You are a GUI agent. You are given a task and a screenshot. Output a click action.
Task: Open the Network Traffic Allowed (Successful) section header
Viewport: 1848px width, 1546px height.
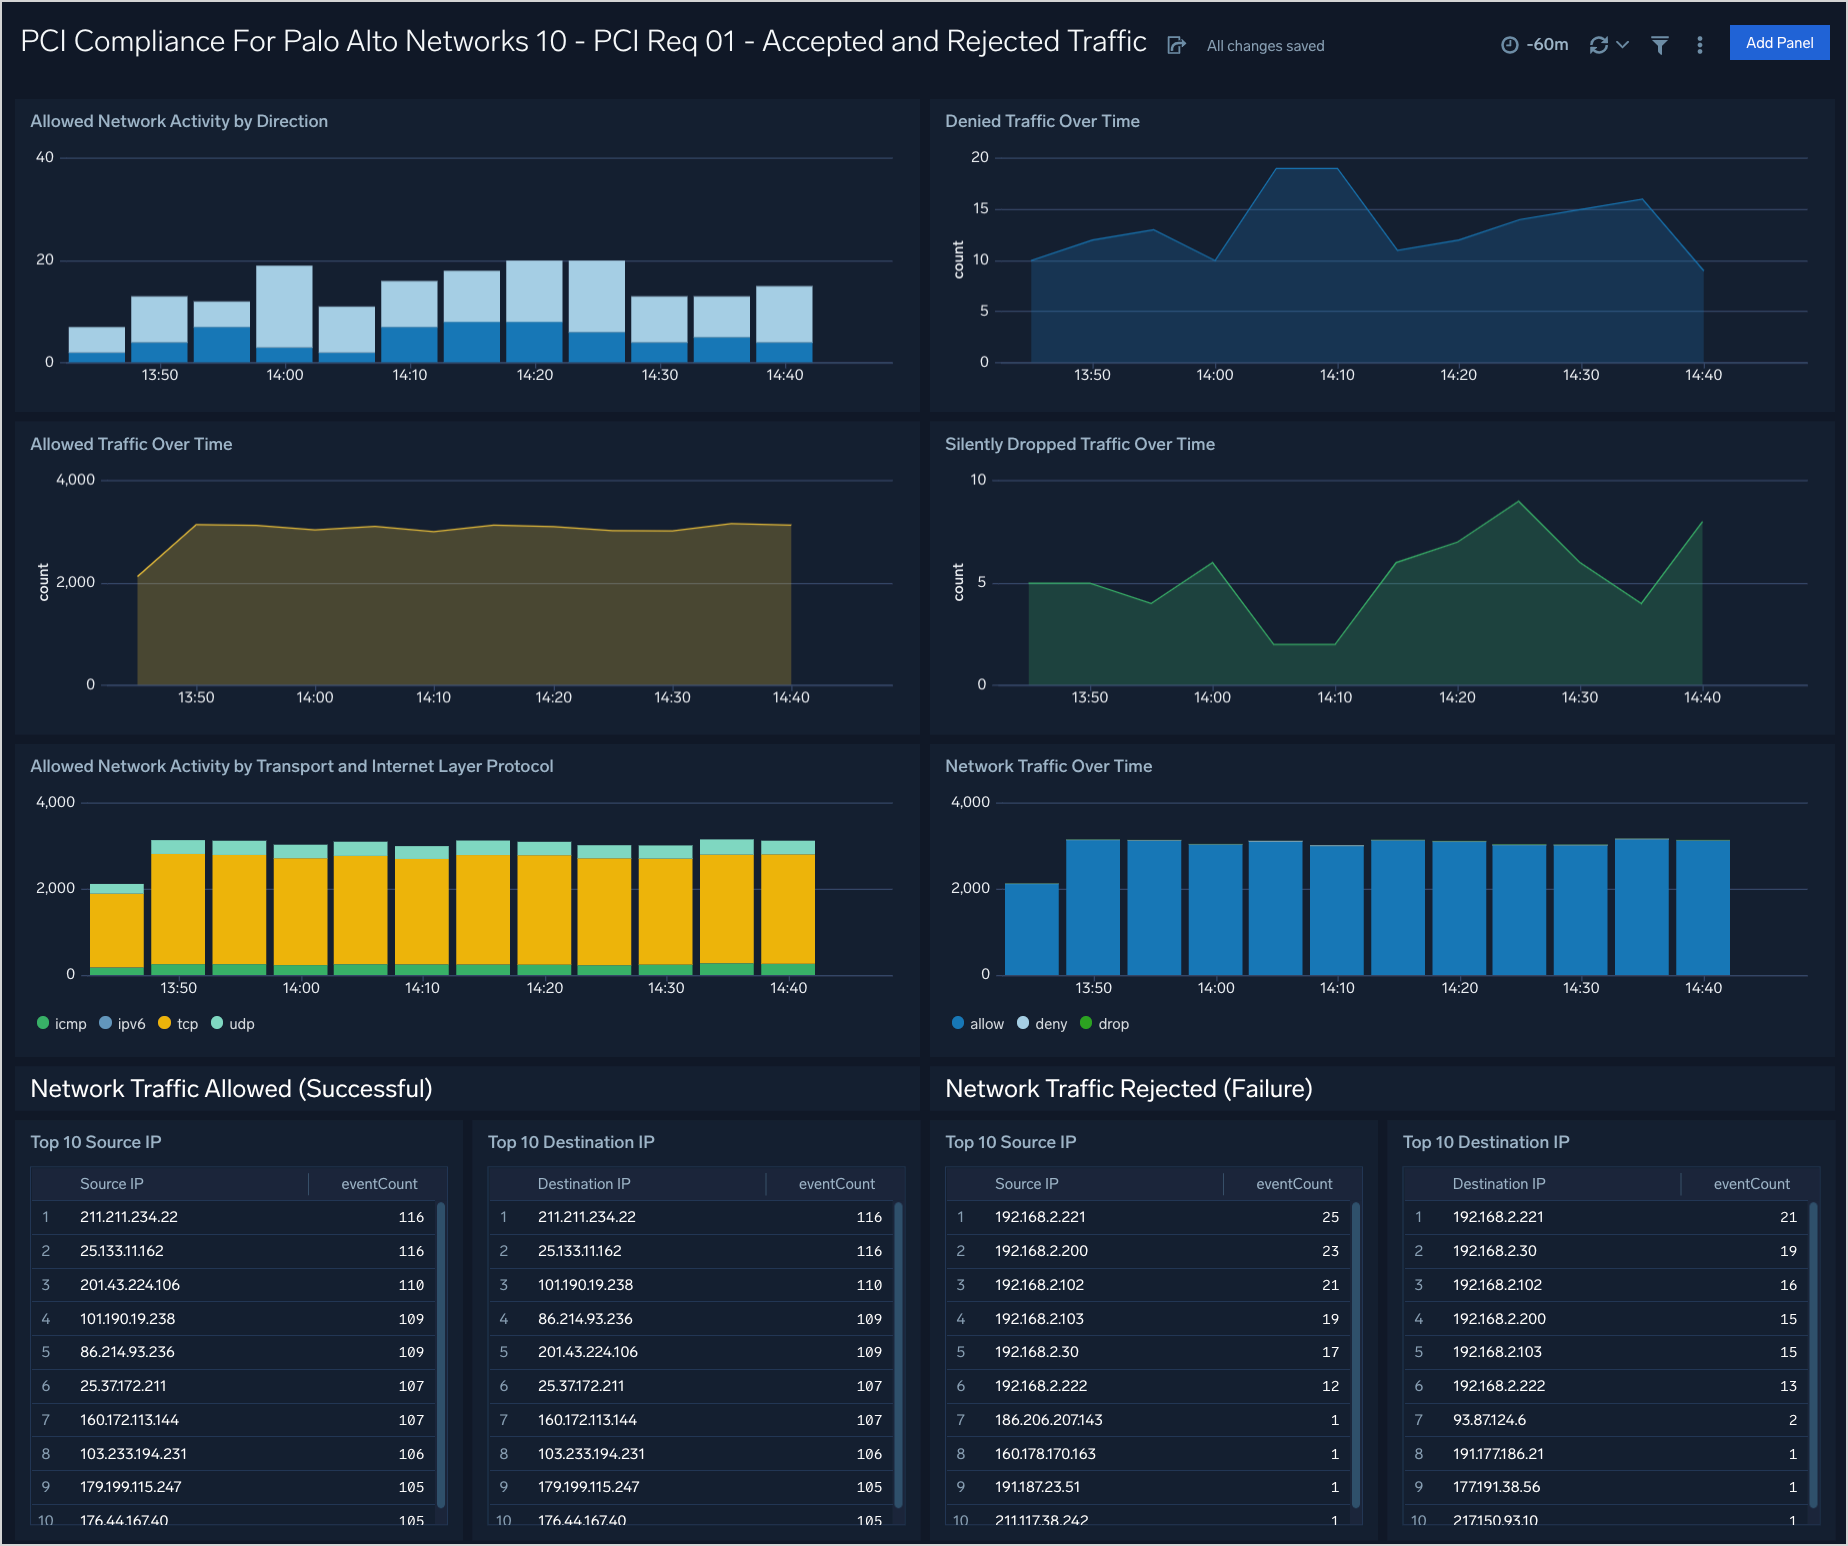231,1088
